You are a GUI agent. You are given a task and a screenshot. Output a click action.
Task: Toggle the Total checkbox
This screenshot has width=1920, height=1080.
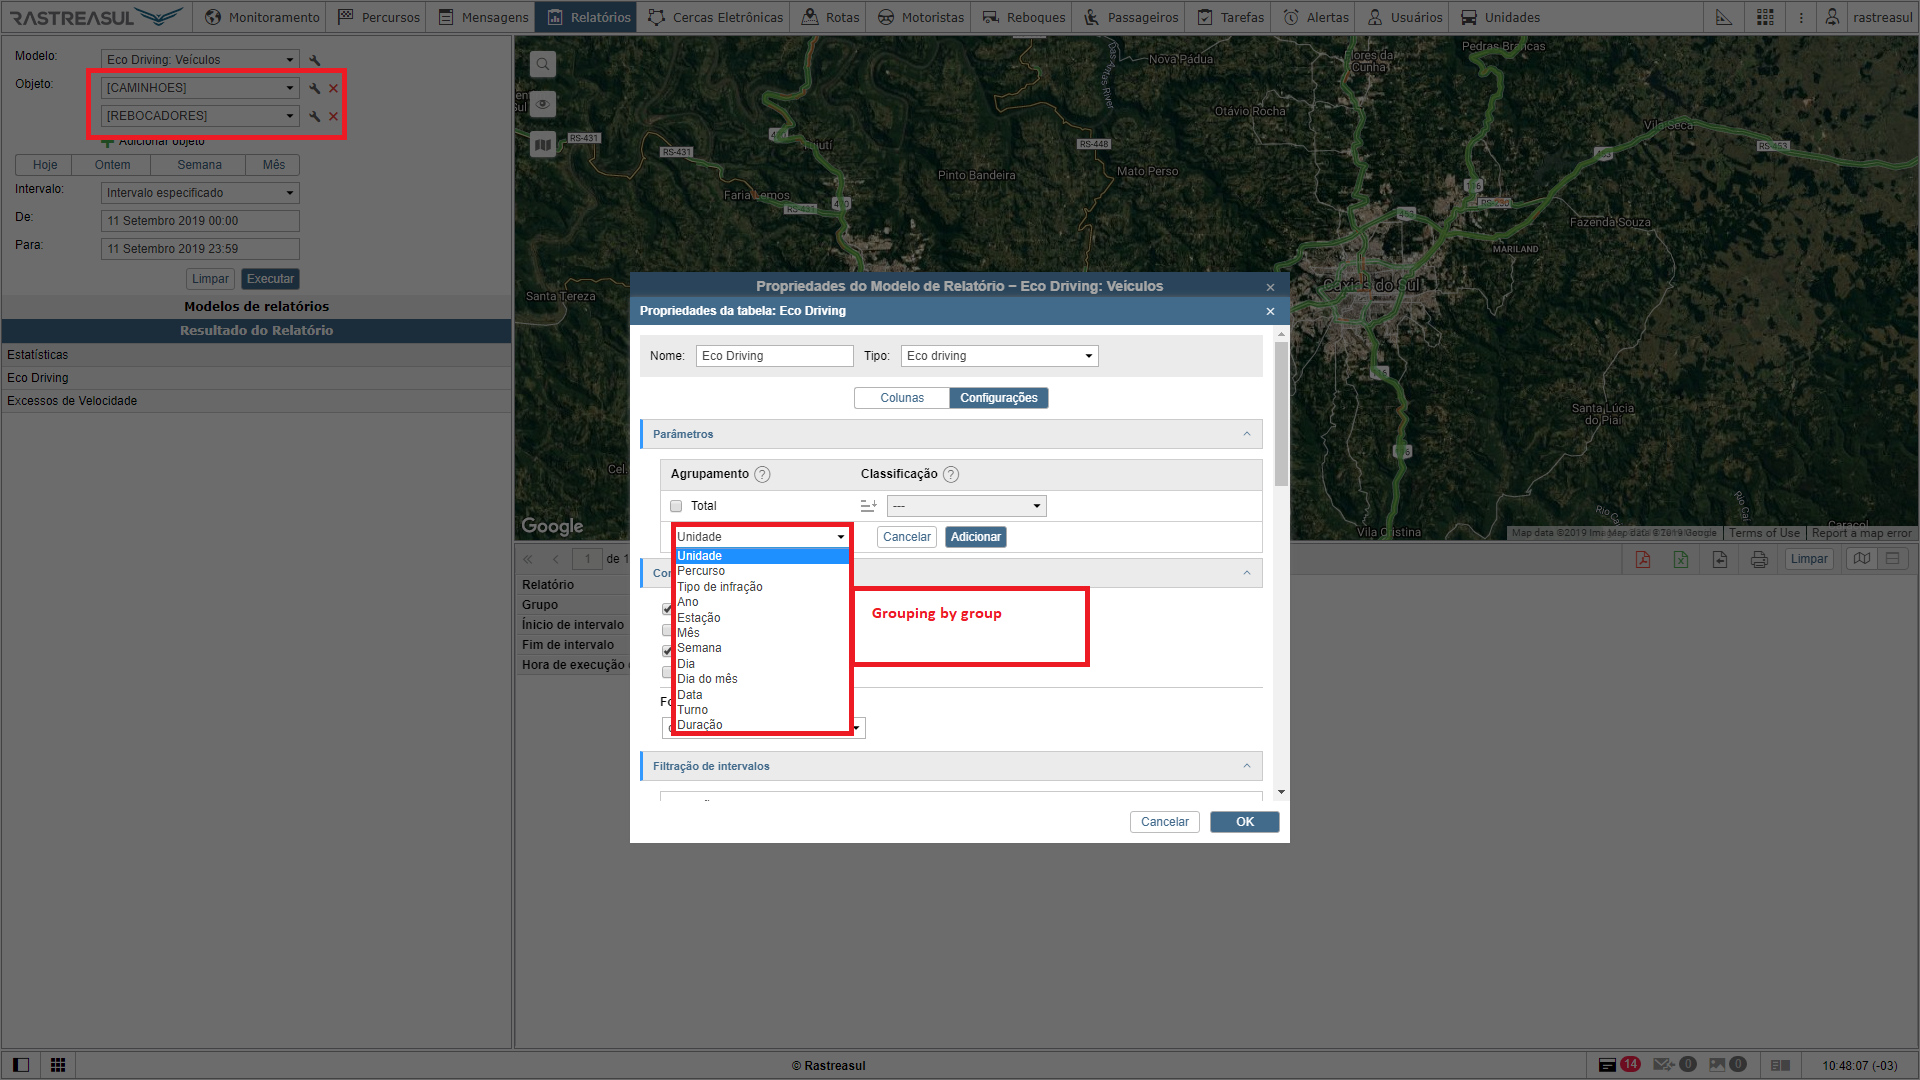pyautogui.click(x=676, y=506)
